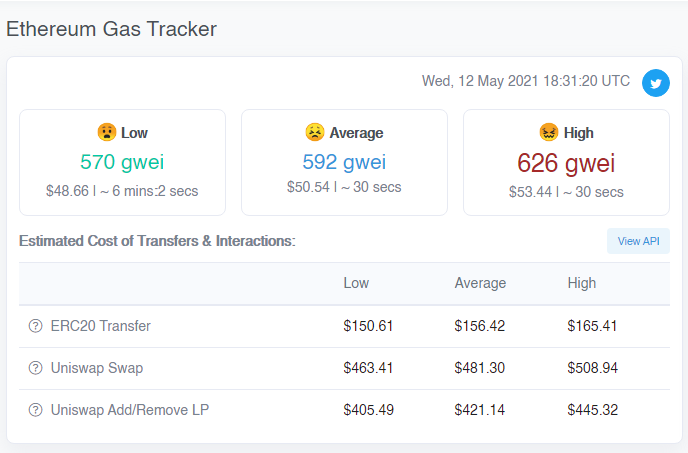Click the $53.44 high estimate line

566,192
